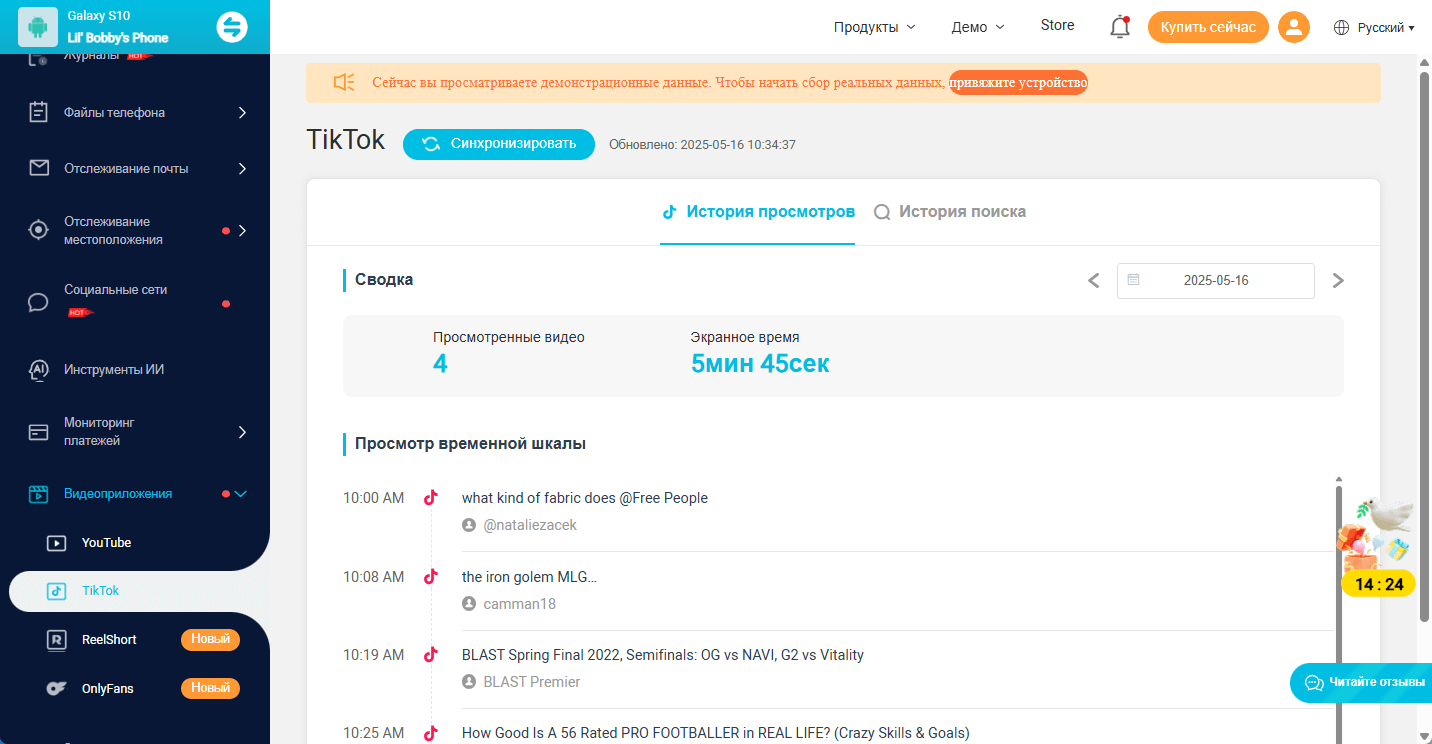Click TikTok icon beside 10:00 AM entry
This screenshot has width=1432, height=744.
[x=431, y=497]
